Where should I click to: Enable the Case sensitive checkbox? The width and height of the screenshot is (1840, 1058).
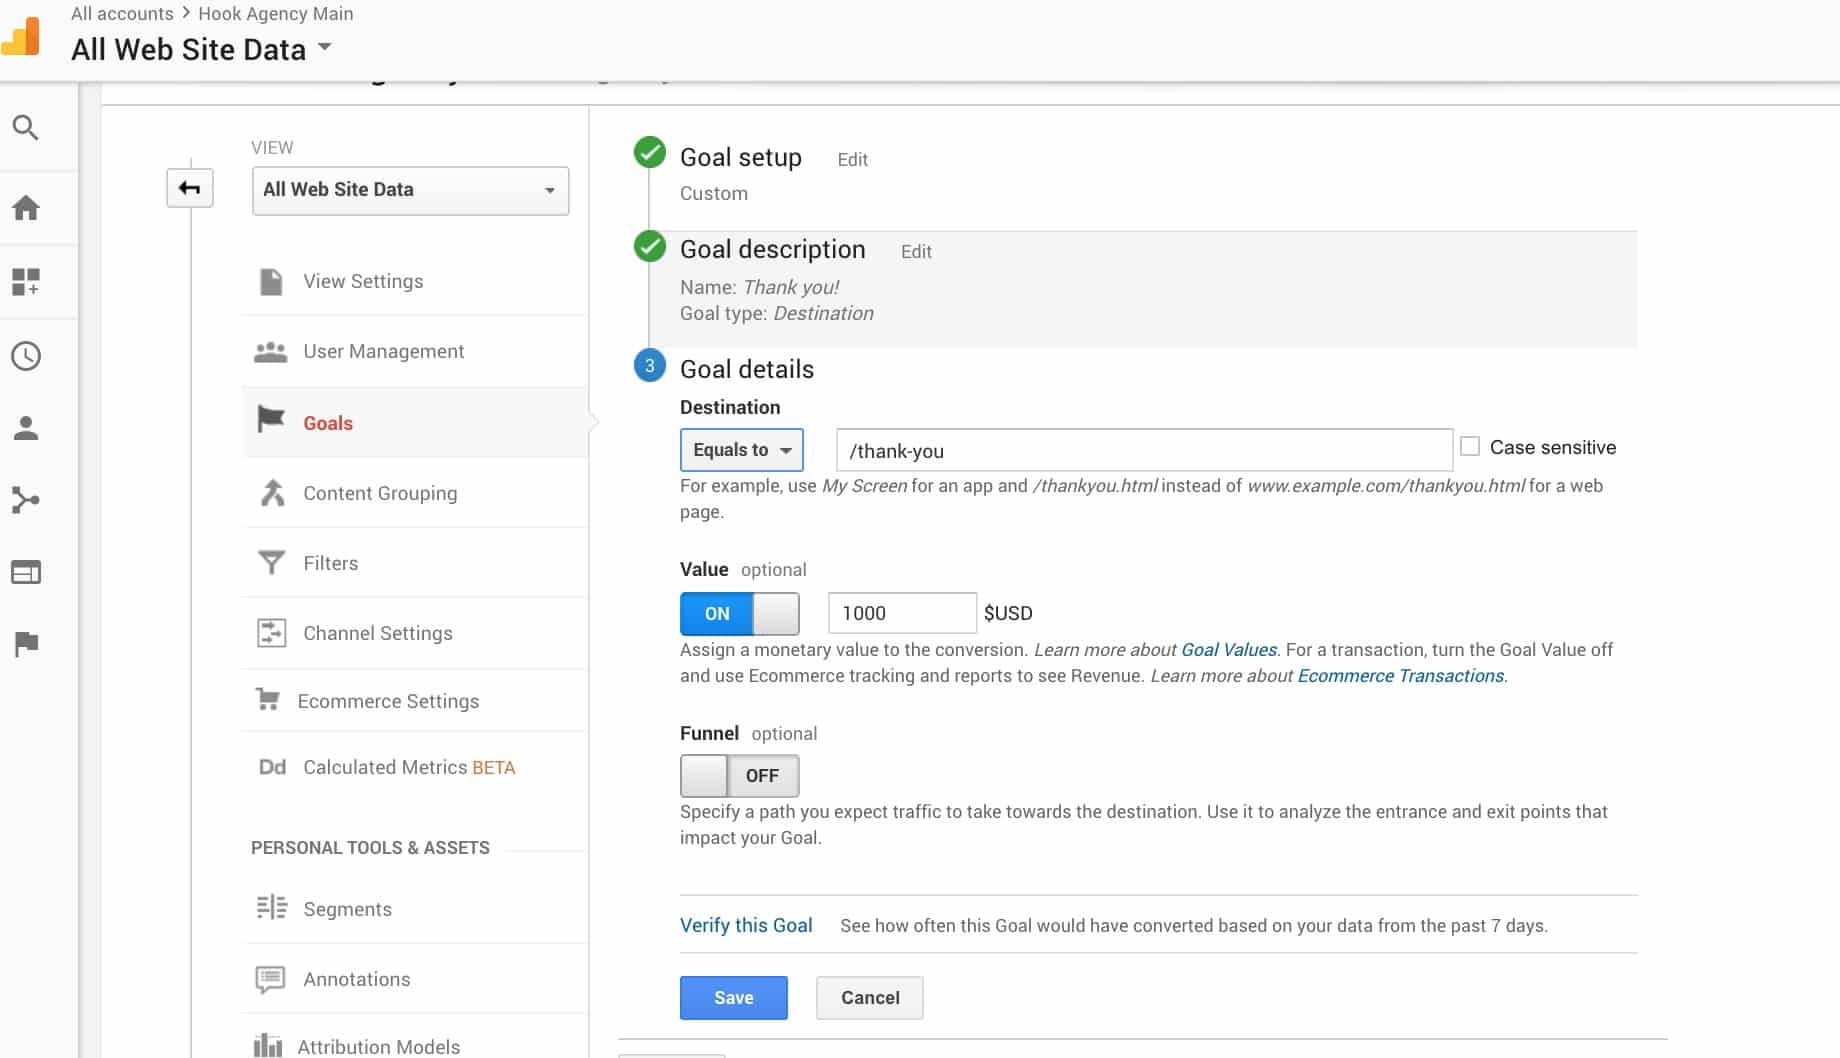(x=1470, y=447)
